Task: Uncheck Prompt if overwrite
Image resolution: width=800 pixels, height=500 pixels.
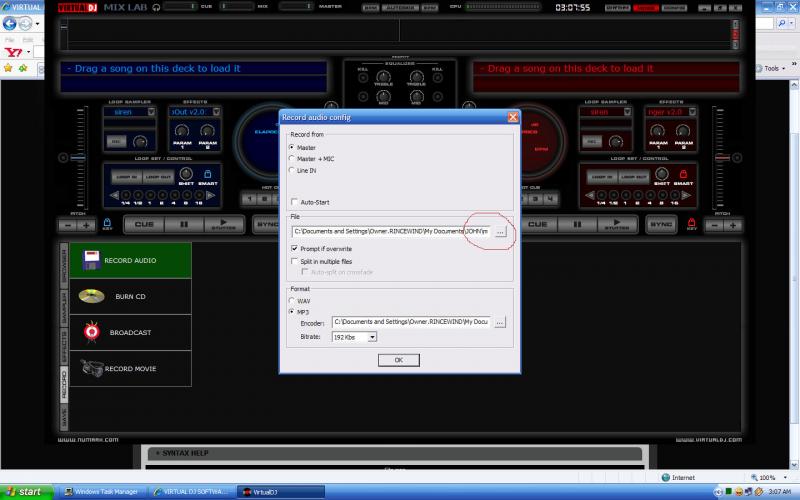Action: (x=294, y=248)
